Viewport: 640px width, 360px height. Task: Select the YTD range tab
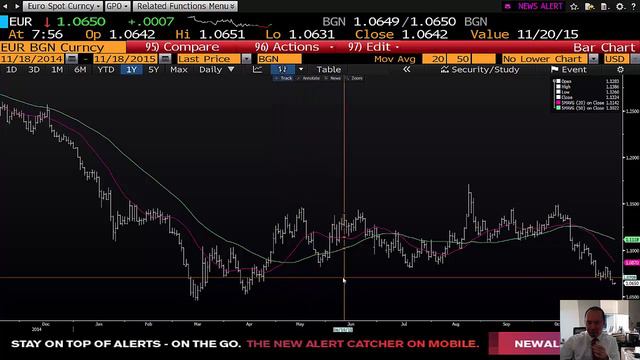[x=106, y=69]
